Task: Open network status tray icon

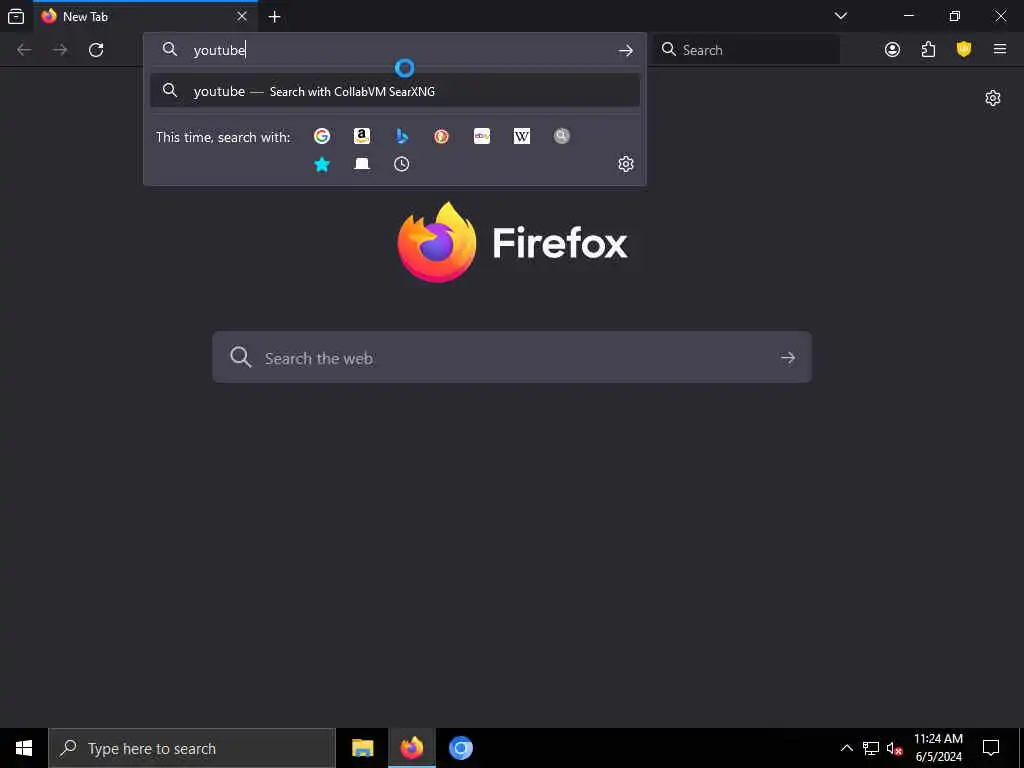Action: pos(871,748)
